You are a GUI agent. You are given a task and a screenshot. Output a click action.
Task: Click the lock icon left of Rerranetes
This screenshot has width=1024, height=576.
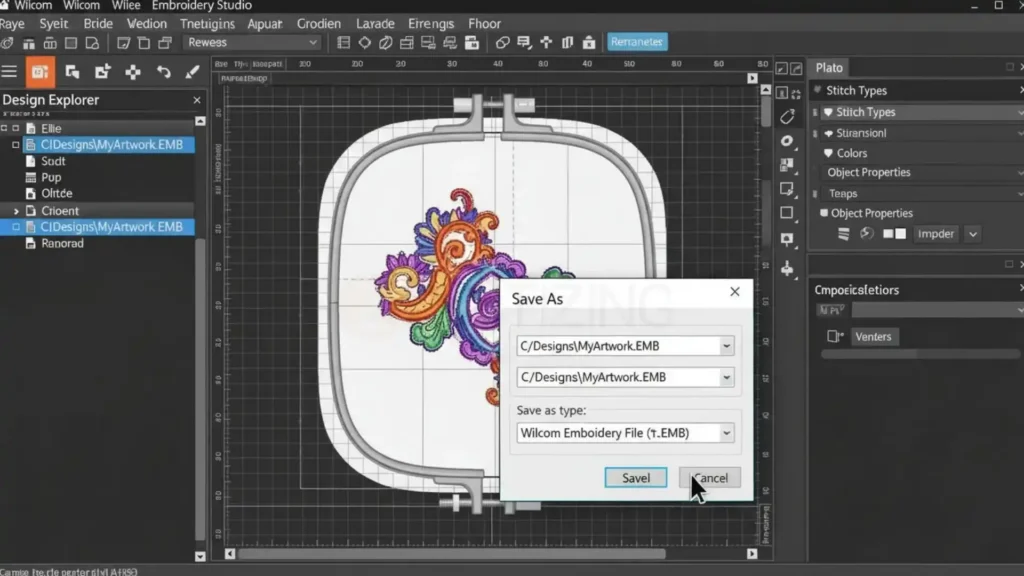[589, 42]
